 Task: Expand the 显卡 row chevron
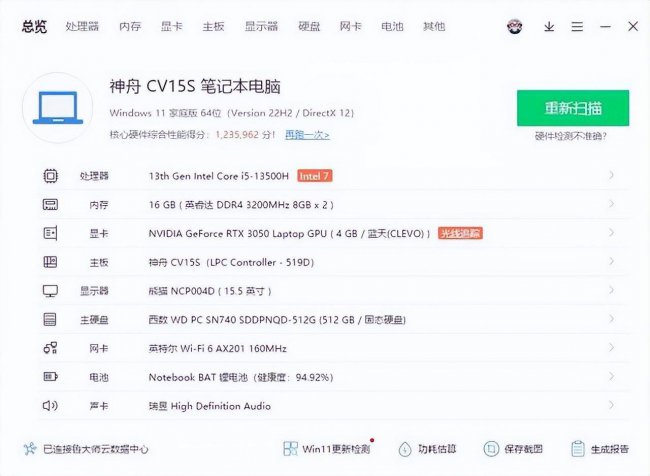click(611, 233)
